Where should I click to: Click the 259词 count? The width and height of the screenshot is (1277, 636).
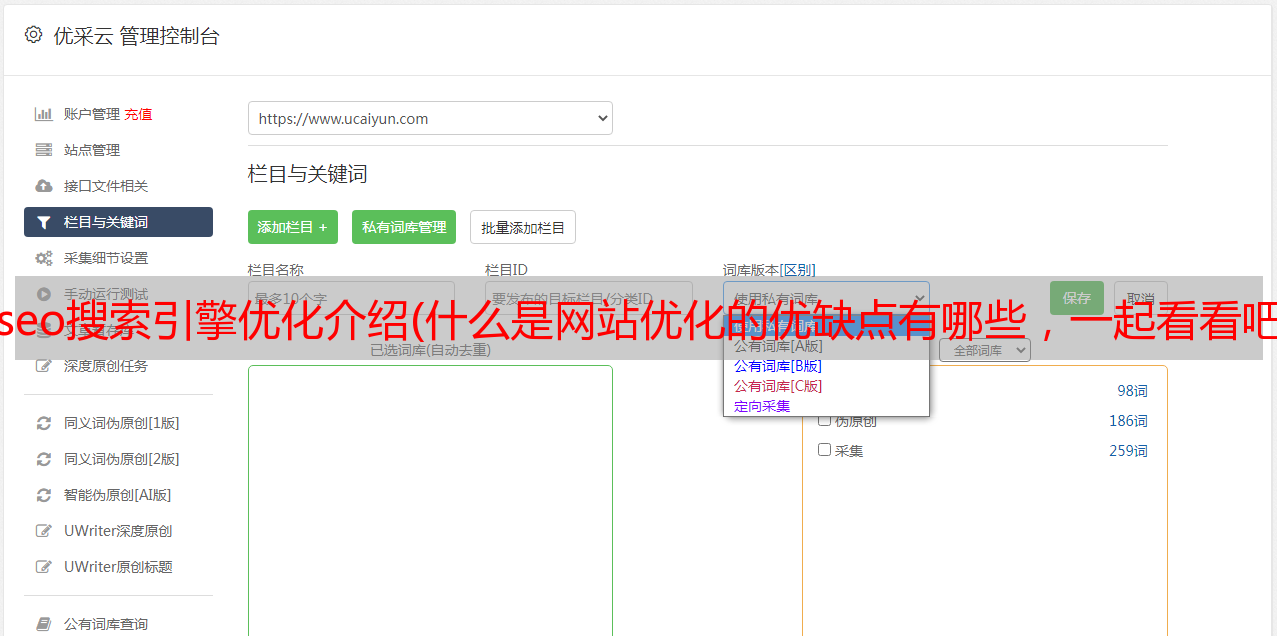[x=1128, y=451]
